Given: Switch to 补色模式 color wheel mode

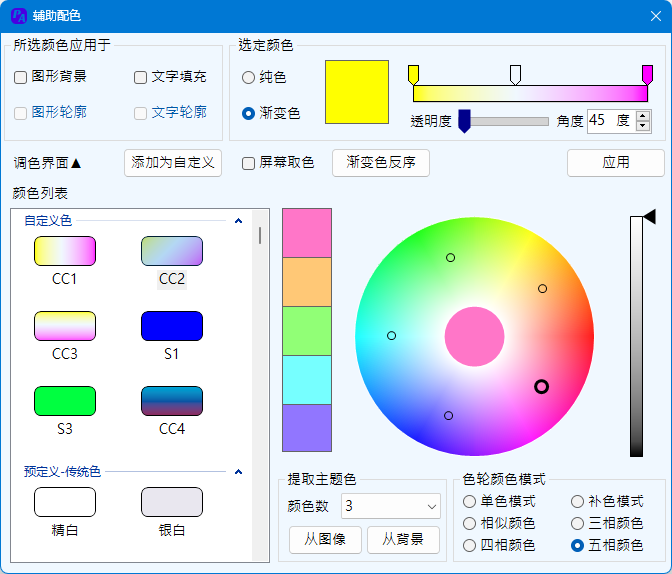Looking at the screenshot, I should pos(577,501).
